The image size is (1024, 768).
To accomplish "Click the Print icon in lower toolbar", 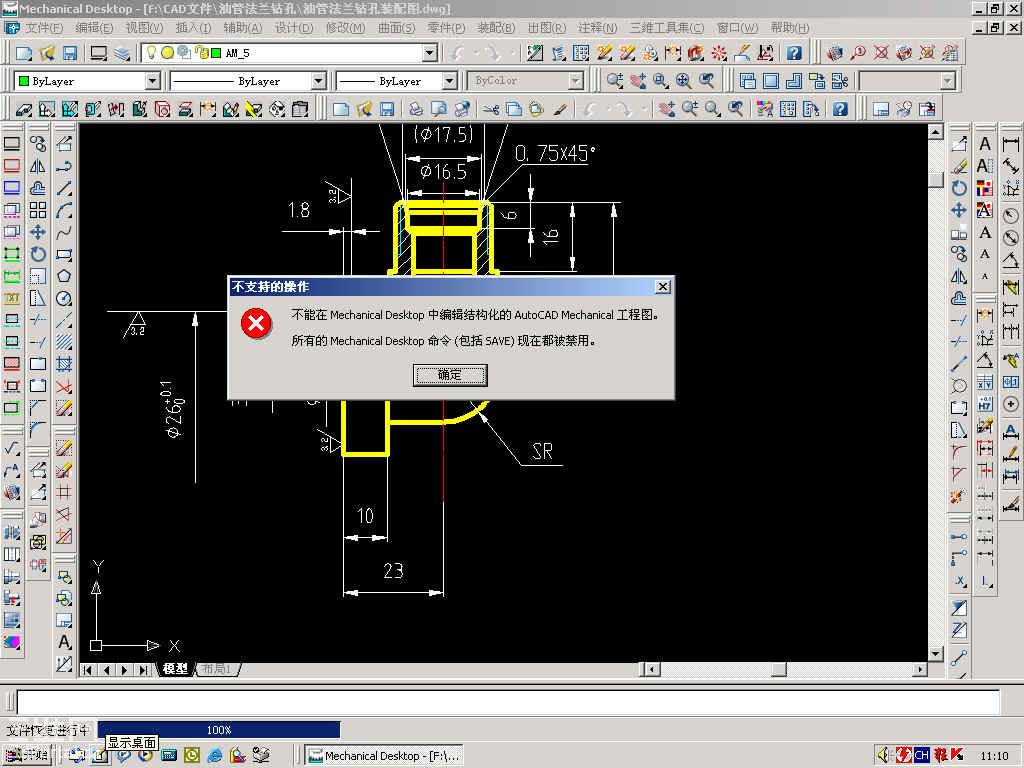I will tap(415, 109).
